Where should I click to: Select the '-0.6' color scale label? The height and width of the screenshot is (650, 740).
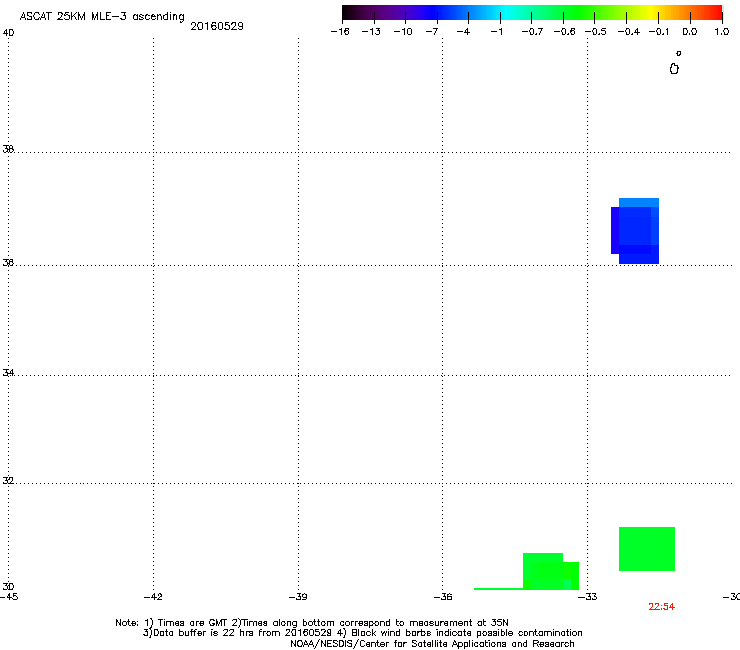coord(564,32)
